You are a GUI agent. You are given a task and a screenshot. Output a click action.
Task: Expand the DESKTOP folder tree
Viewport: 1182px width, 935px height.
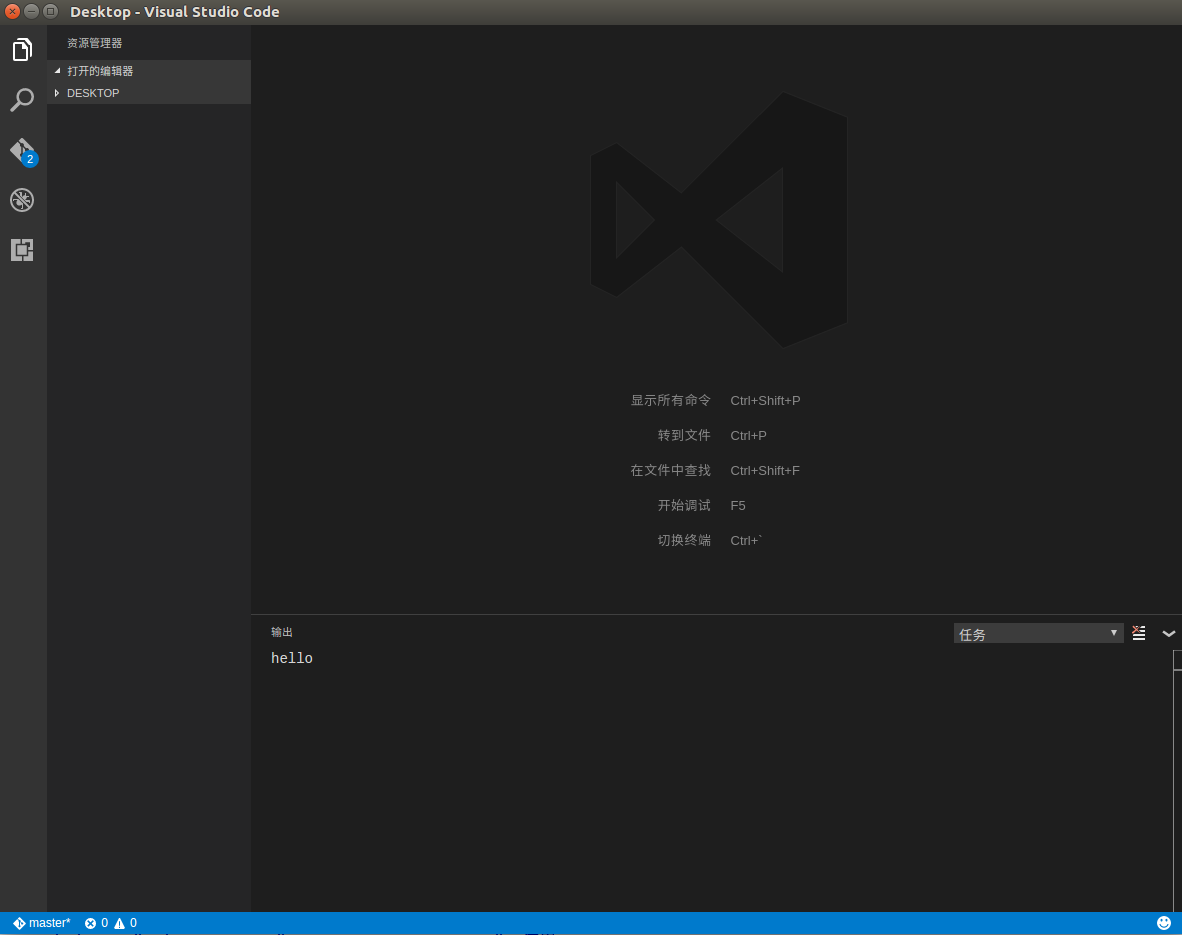[149, 93]
